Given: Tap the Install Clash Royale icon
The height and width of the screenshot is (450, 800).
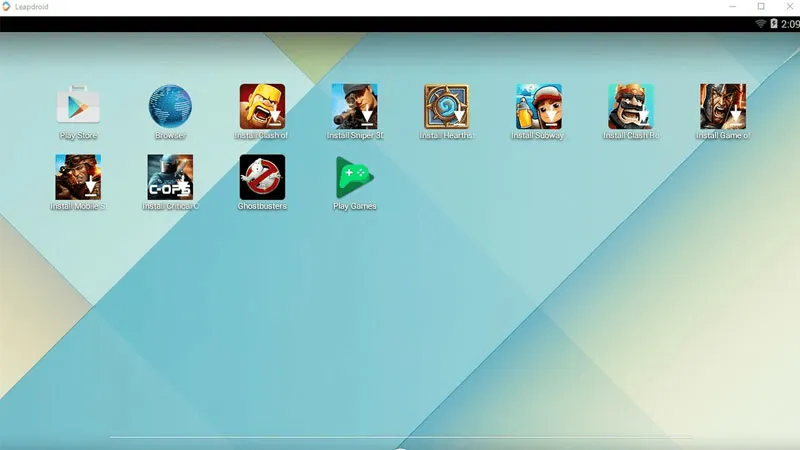Looking at the screenshot, I should [x=631, y=106].
